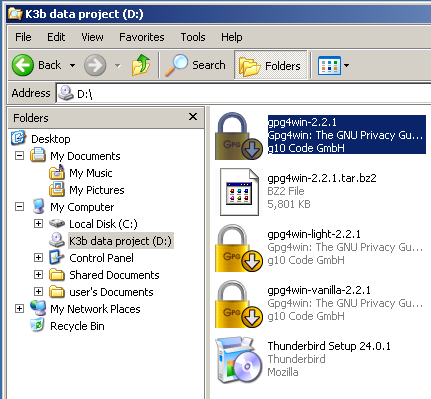Open the View menu
The width and height of the screenshot is (431, 399).
point(92,37)
